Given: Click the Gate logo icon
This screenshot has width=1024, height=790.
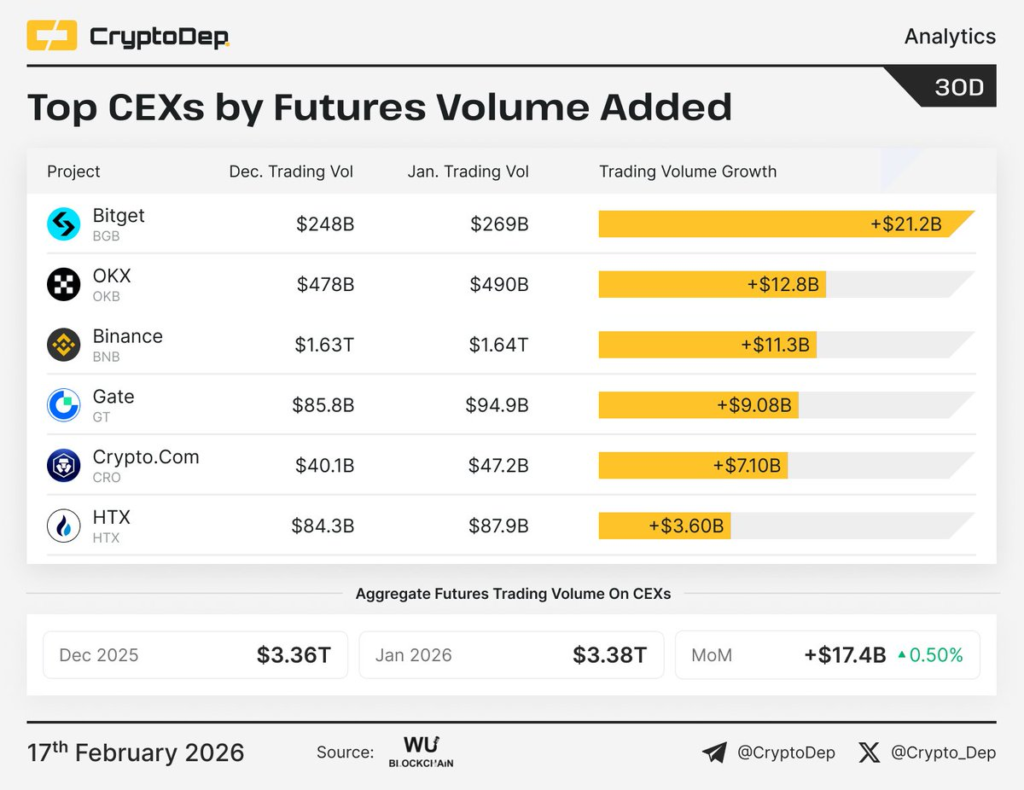Looking at the screenshot, I should coord(64,405).
